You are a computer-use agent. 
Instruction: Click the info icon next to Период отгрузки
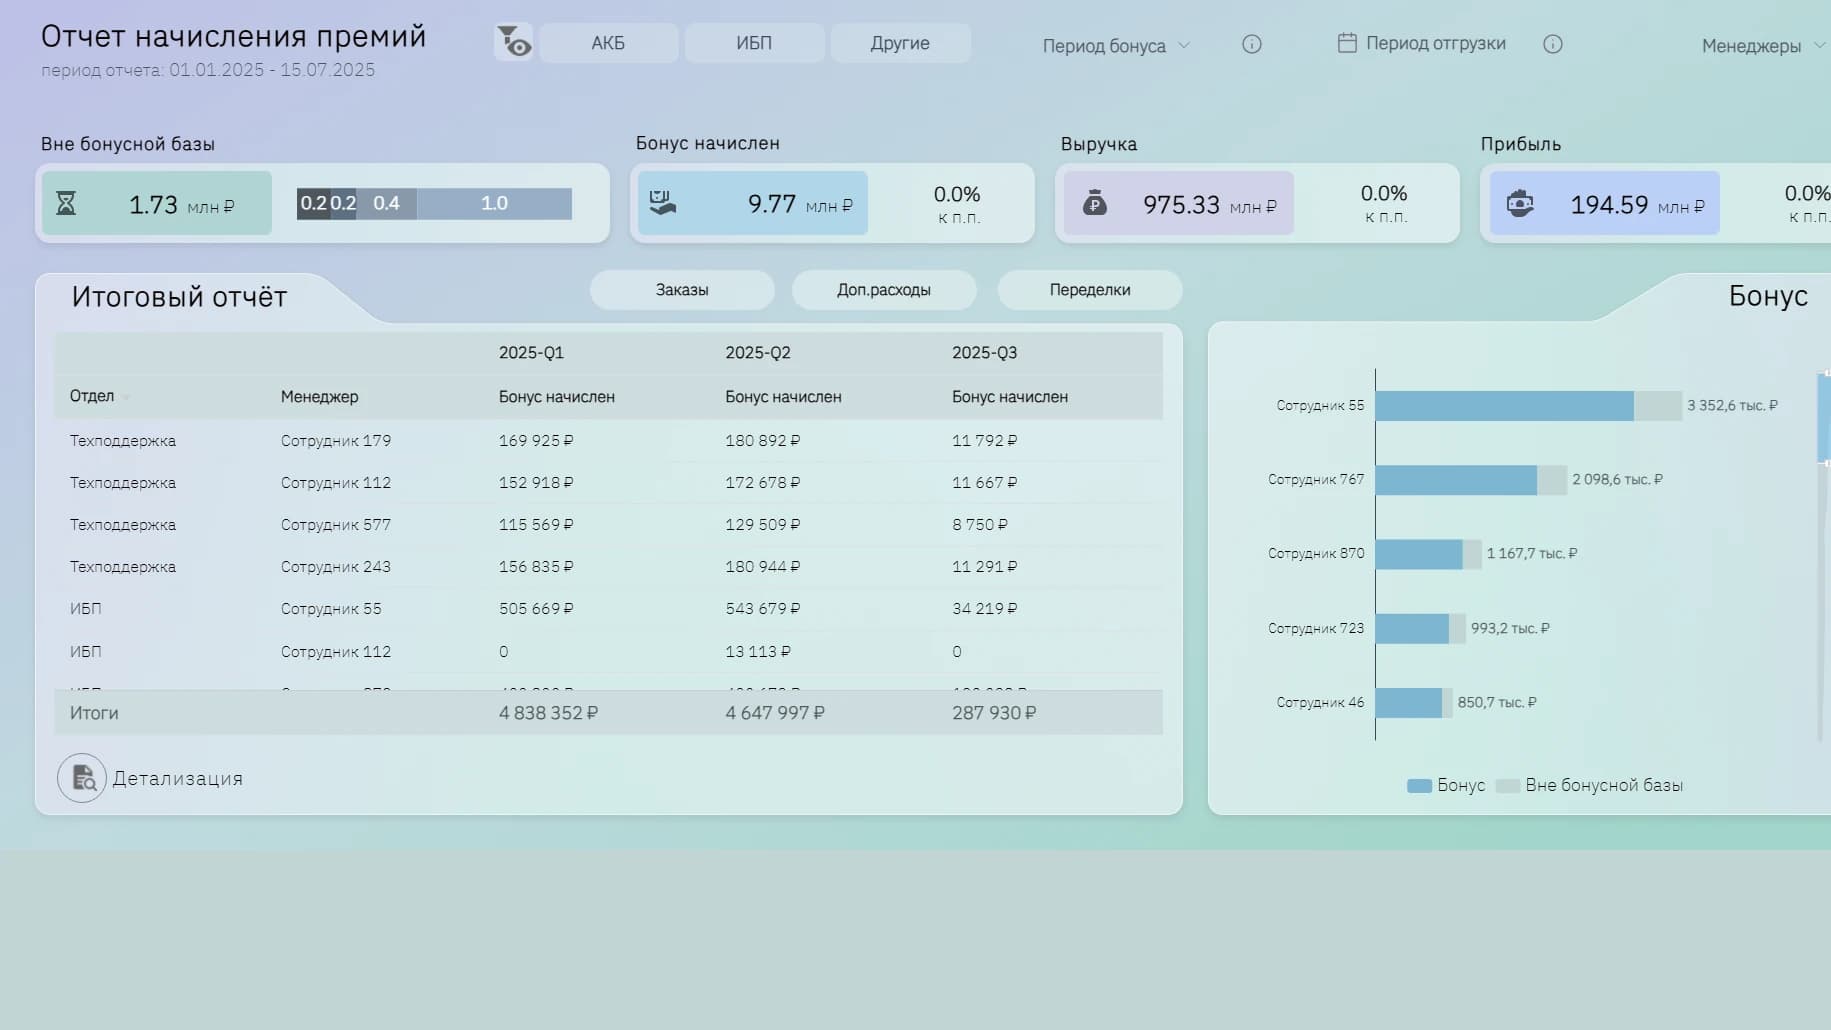1553,44
